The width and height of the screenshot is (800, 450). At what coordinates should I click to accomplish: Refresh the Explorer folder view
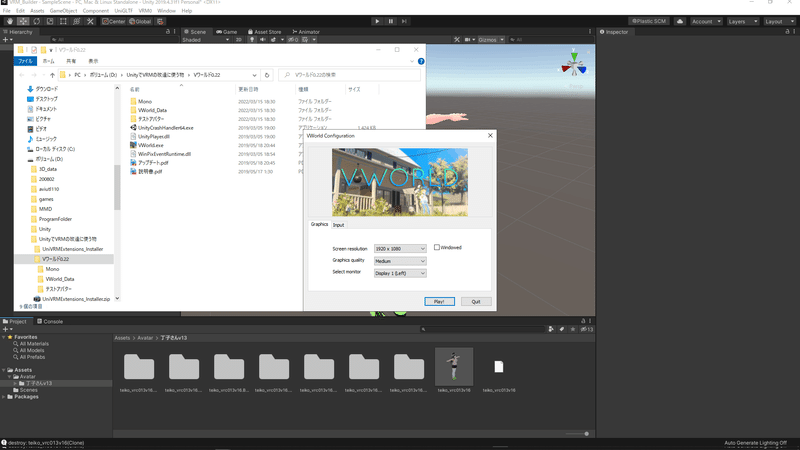coord(267,75)
